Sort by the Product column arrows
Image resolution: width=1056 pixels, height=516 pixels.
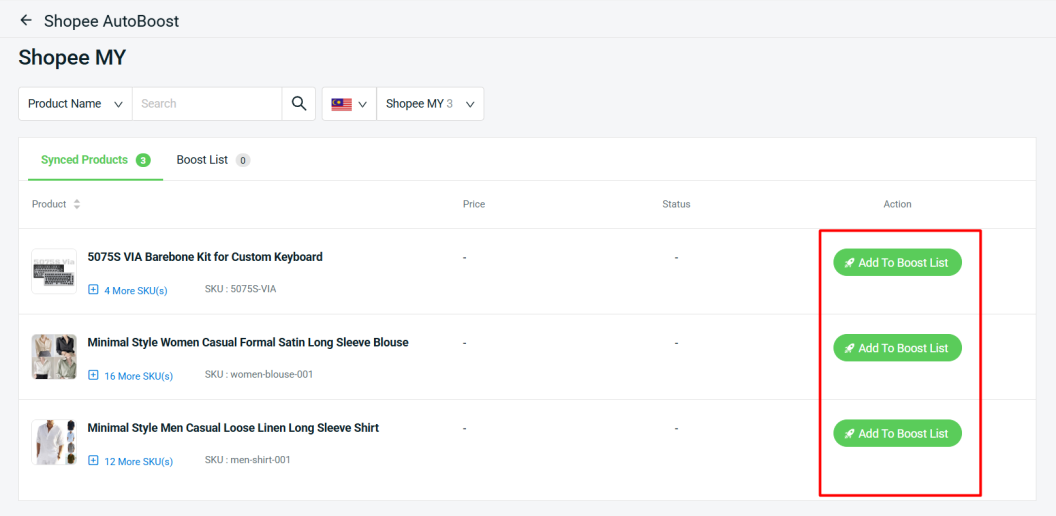coord(77,204)
